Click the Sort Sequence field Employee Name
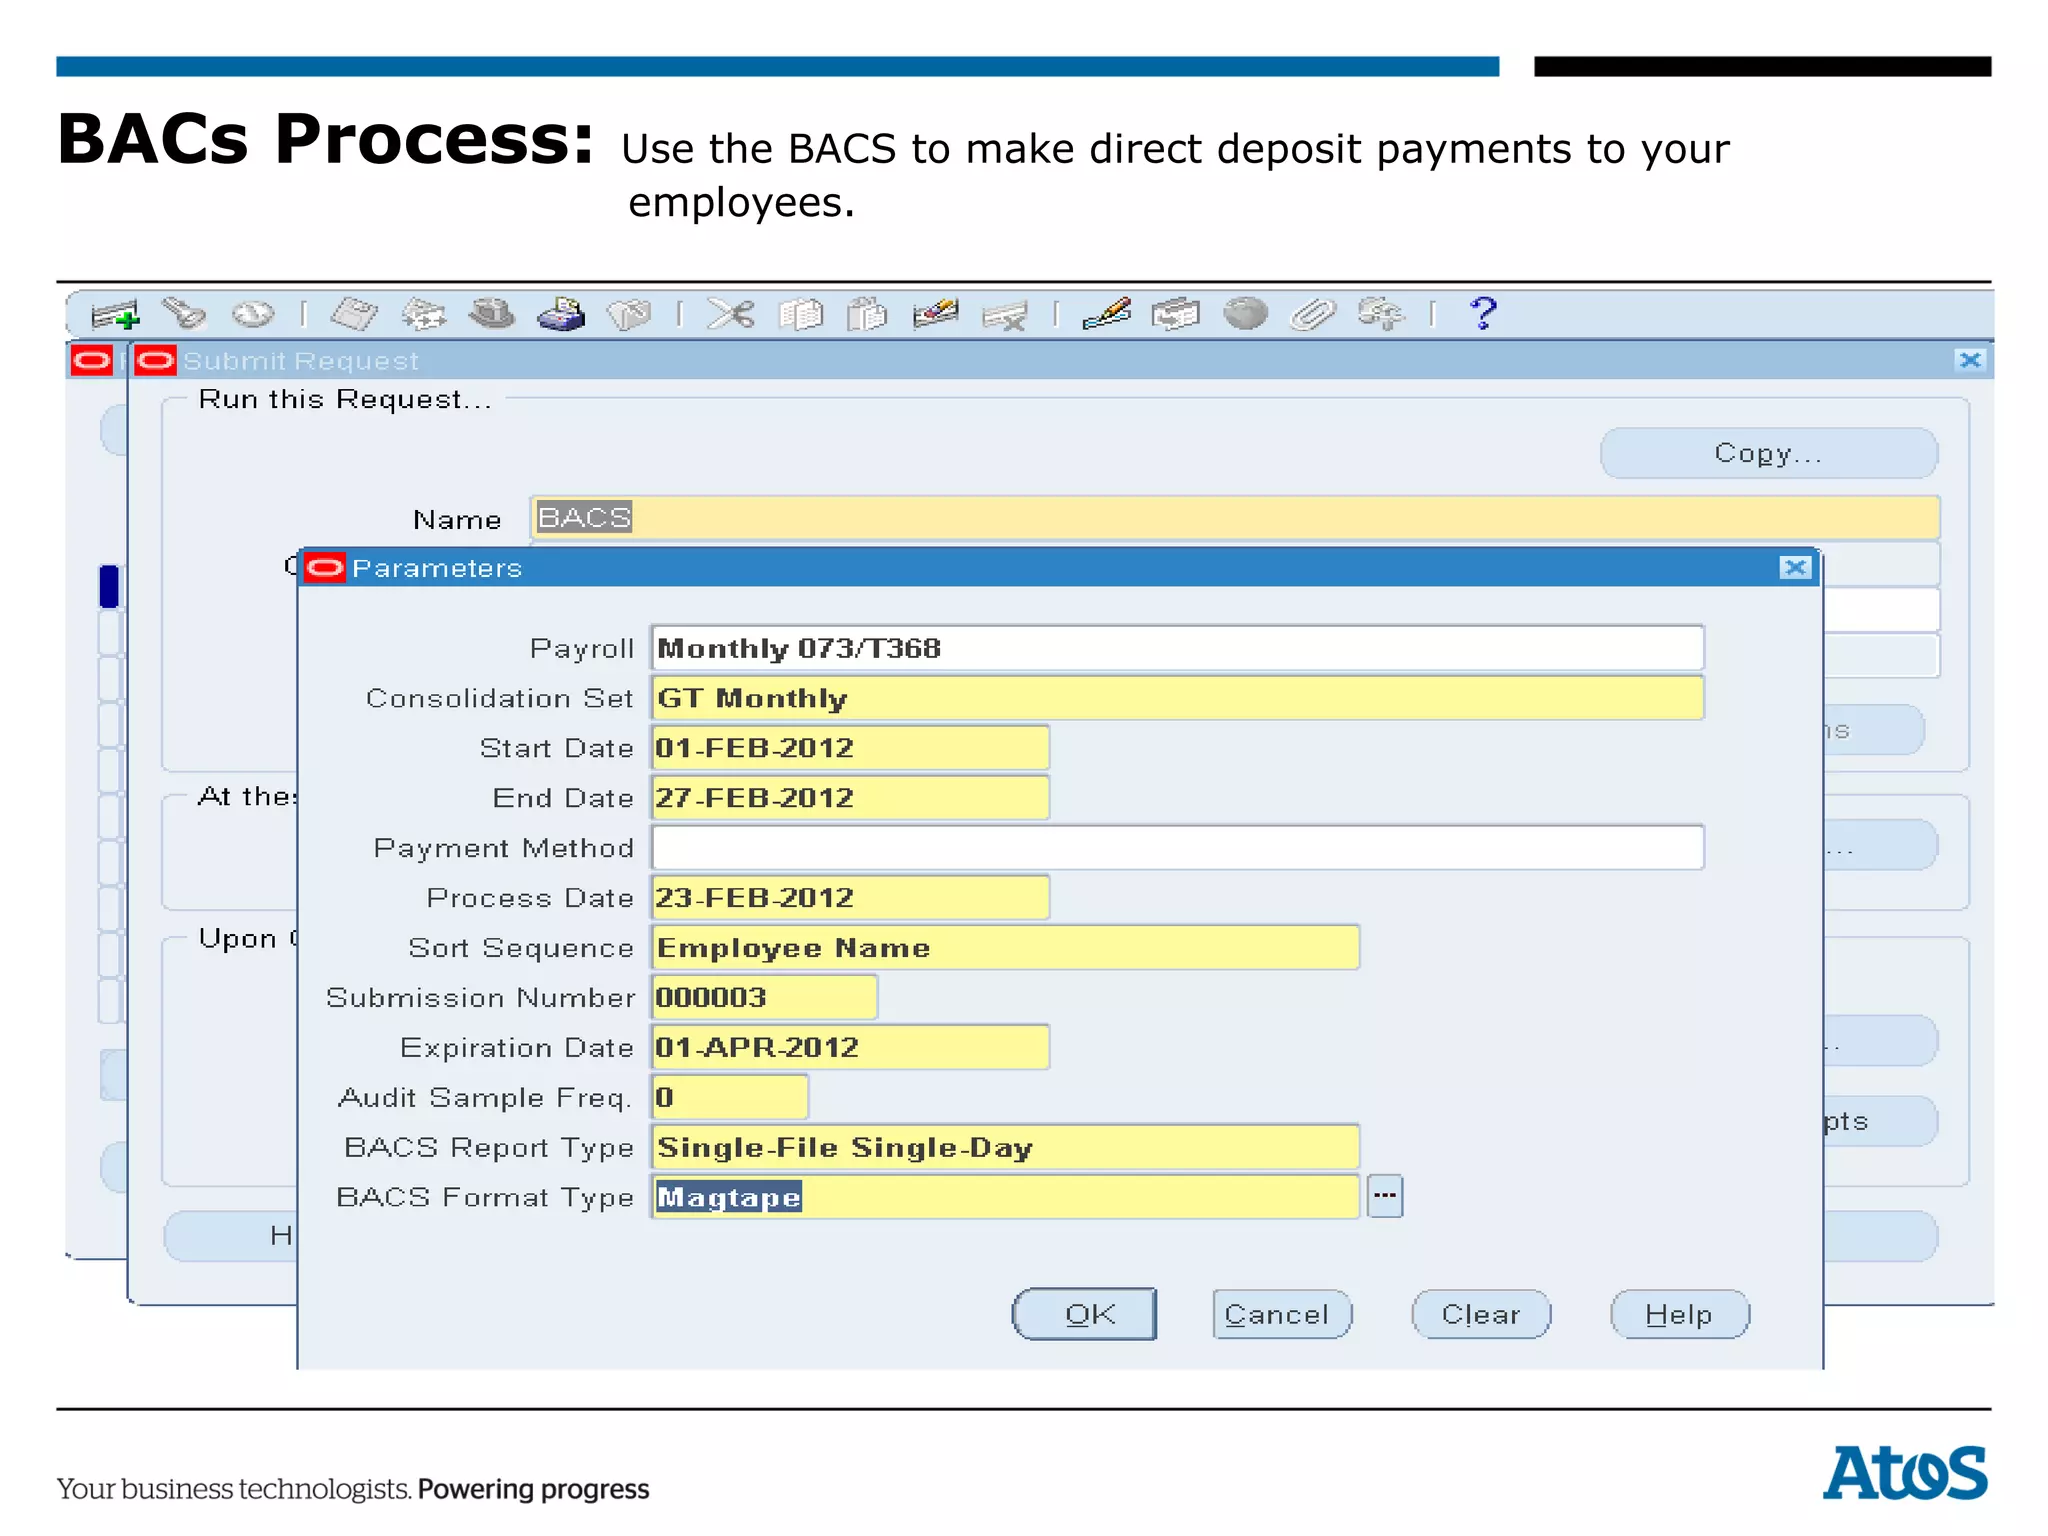 coord(1005,948)
